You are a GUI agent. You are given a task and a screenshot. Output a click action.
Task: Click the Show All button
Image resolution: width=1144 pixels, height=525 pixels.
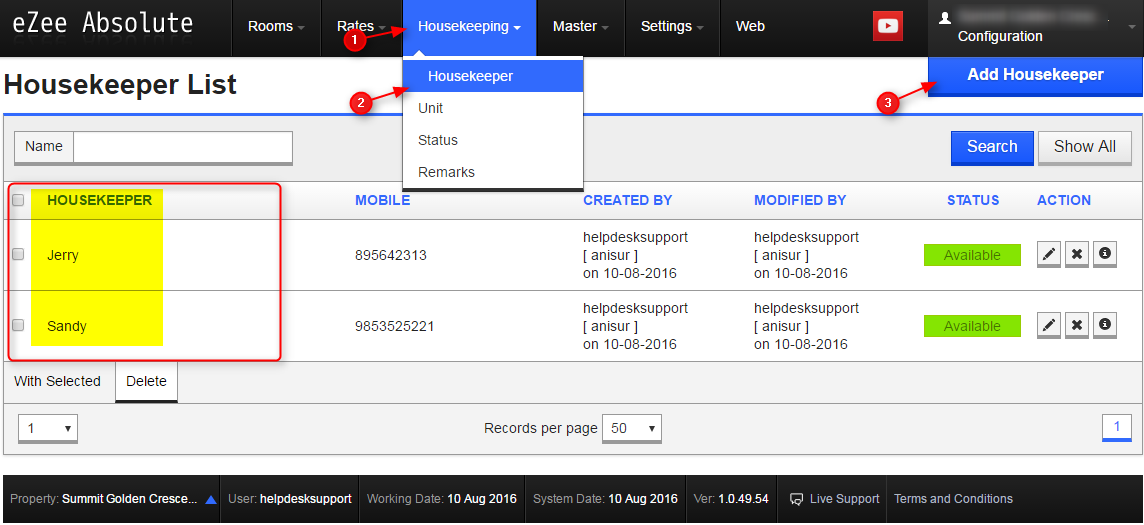(x=1084, y=147)
